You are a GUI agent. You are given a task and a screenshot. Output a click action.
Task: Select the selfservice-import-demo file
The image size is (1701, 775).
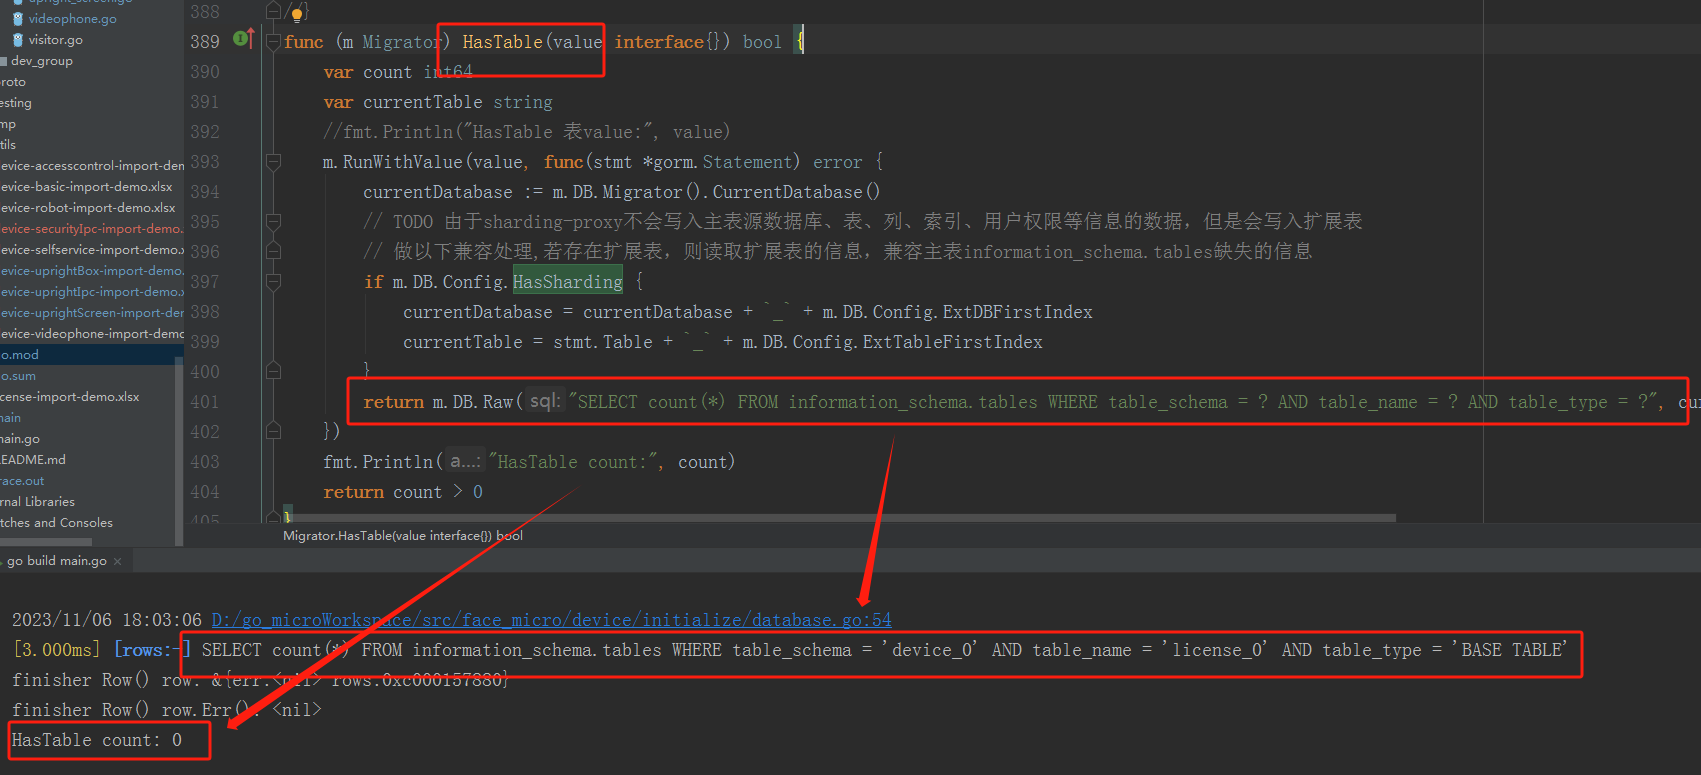pos(91,249)
